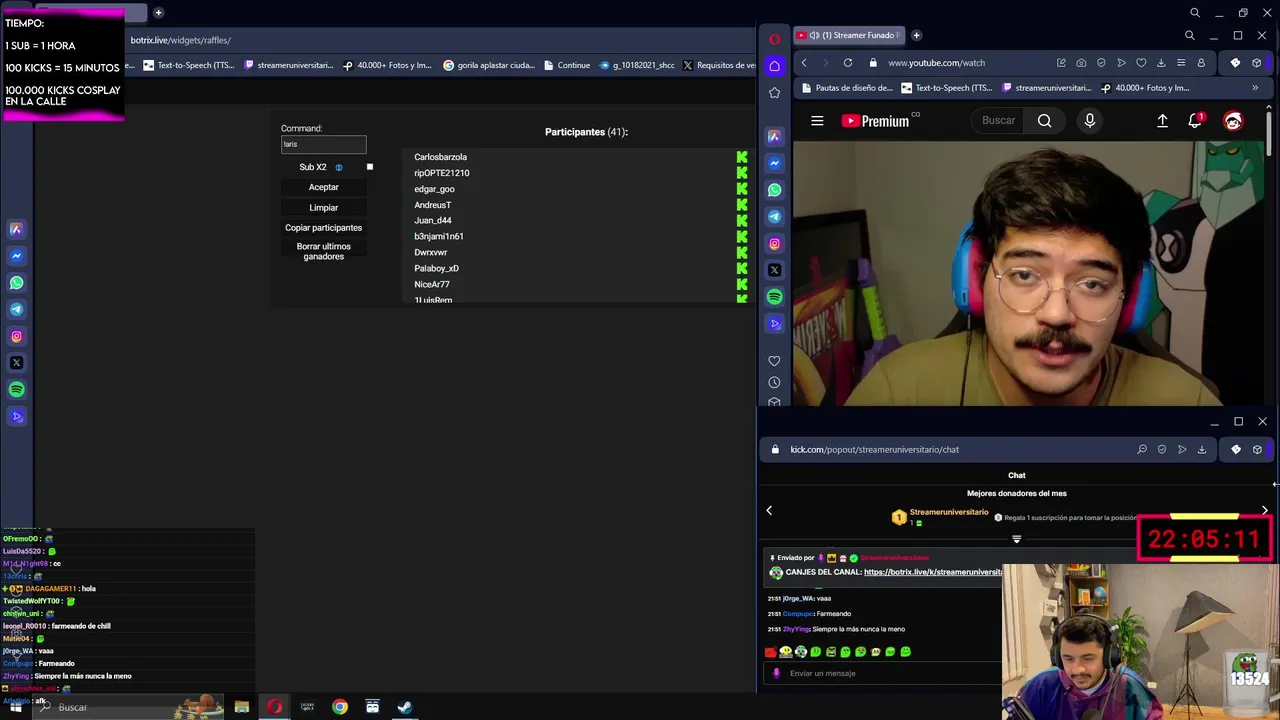Click Opera menu logo in YouTube window
The height and width of the screenshot is (720, 1280).
(x=774, y=39)
